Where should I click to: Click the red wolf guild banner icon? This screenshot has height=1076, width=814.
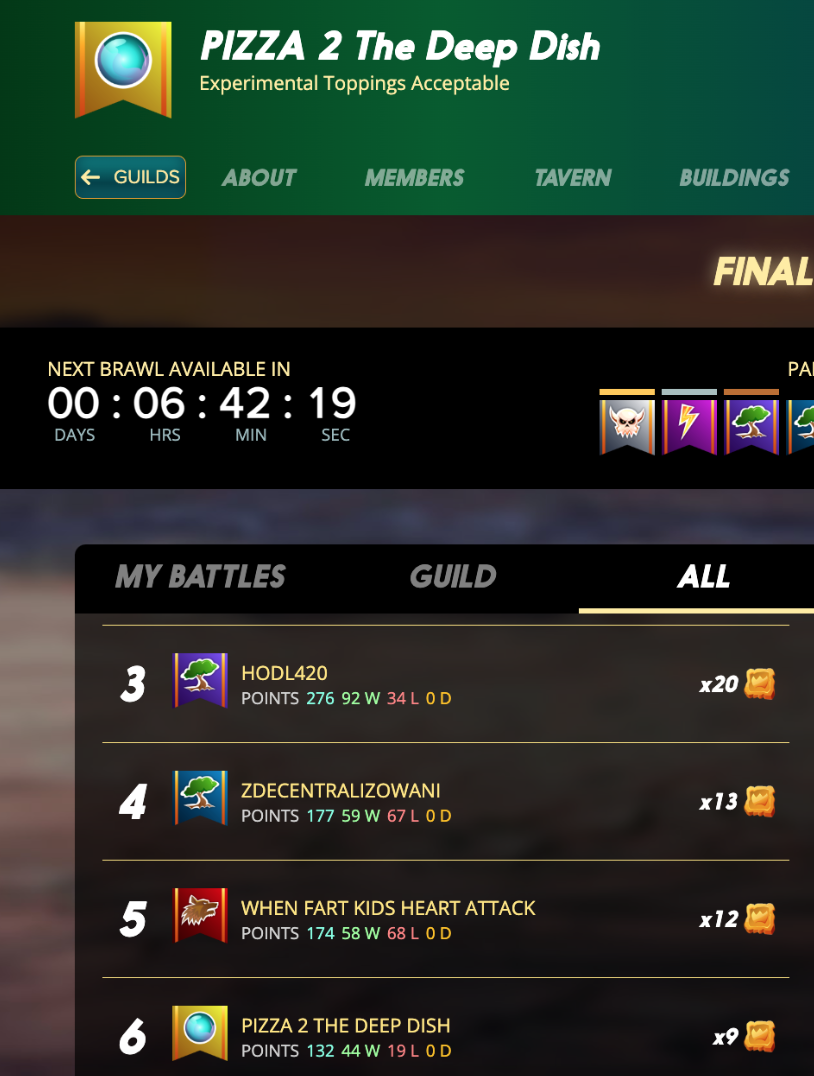tap(200, 915)
